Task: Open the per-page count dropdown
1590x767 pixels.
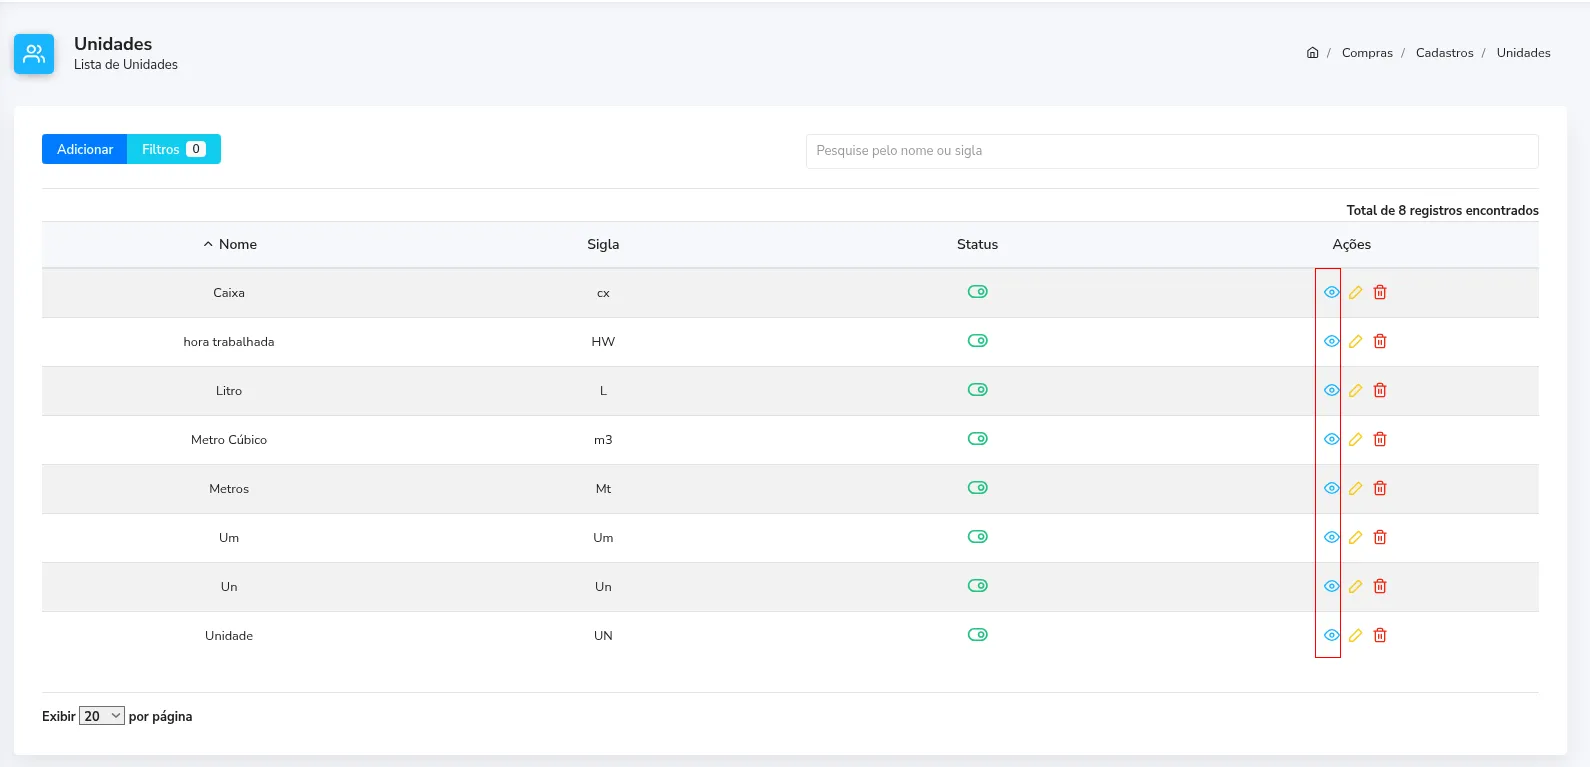Action: coord(102,716)
